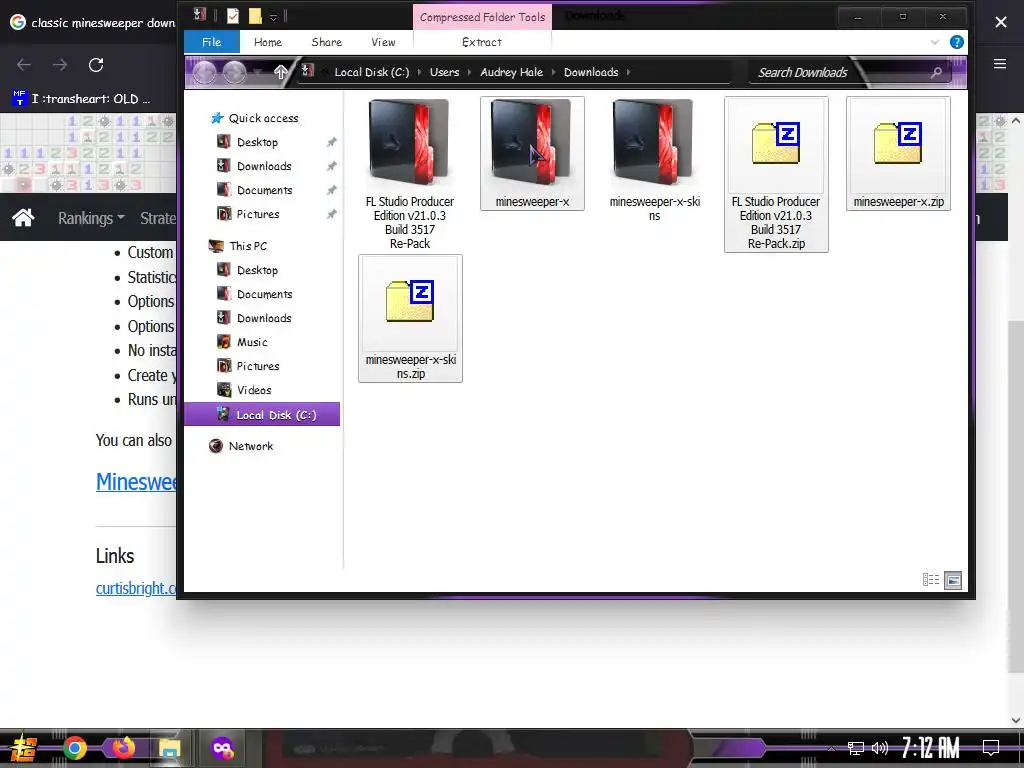Open pinned Pictures under Quick access
The width and height of the screenshot is (1024, 768).
tap(257, 214)
